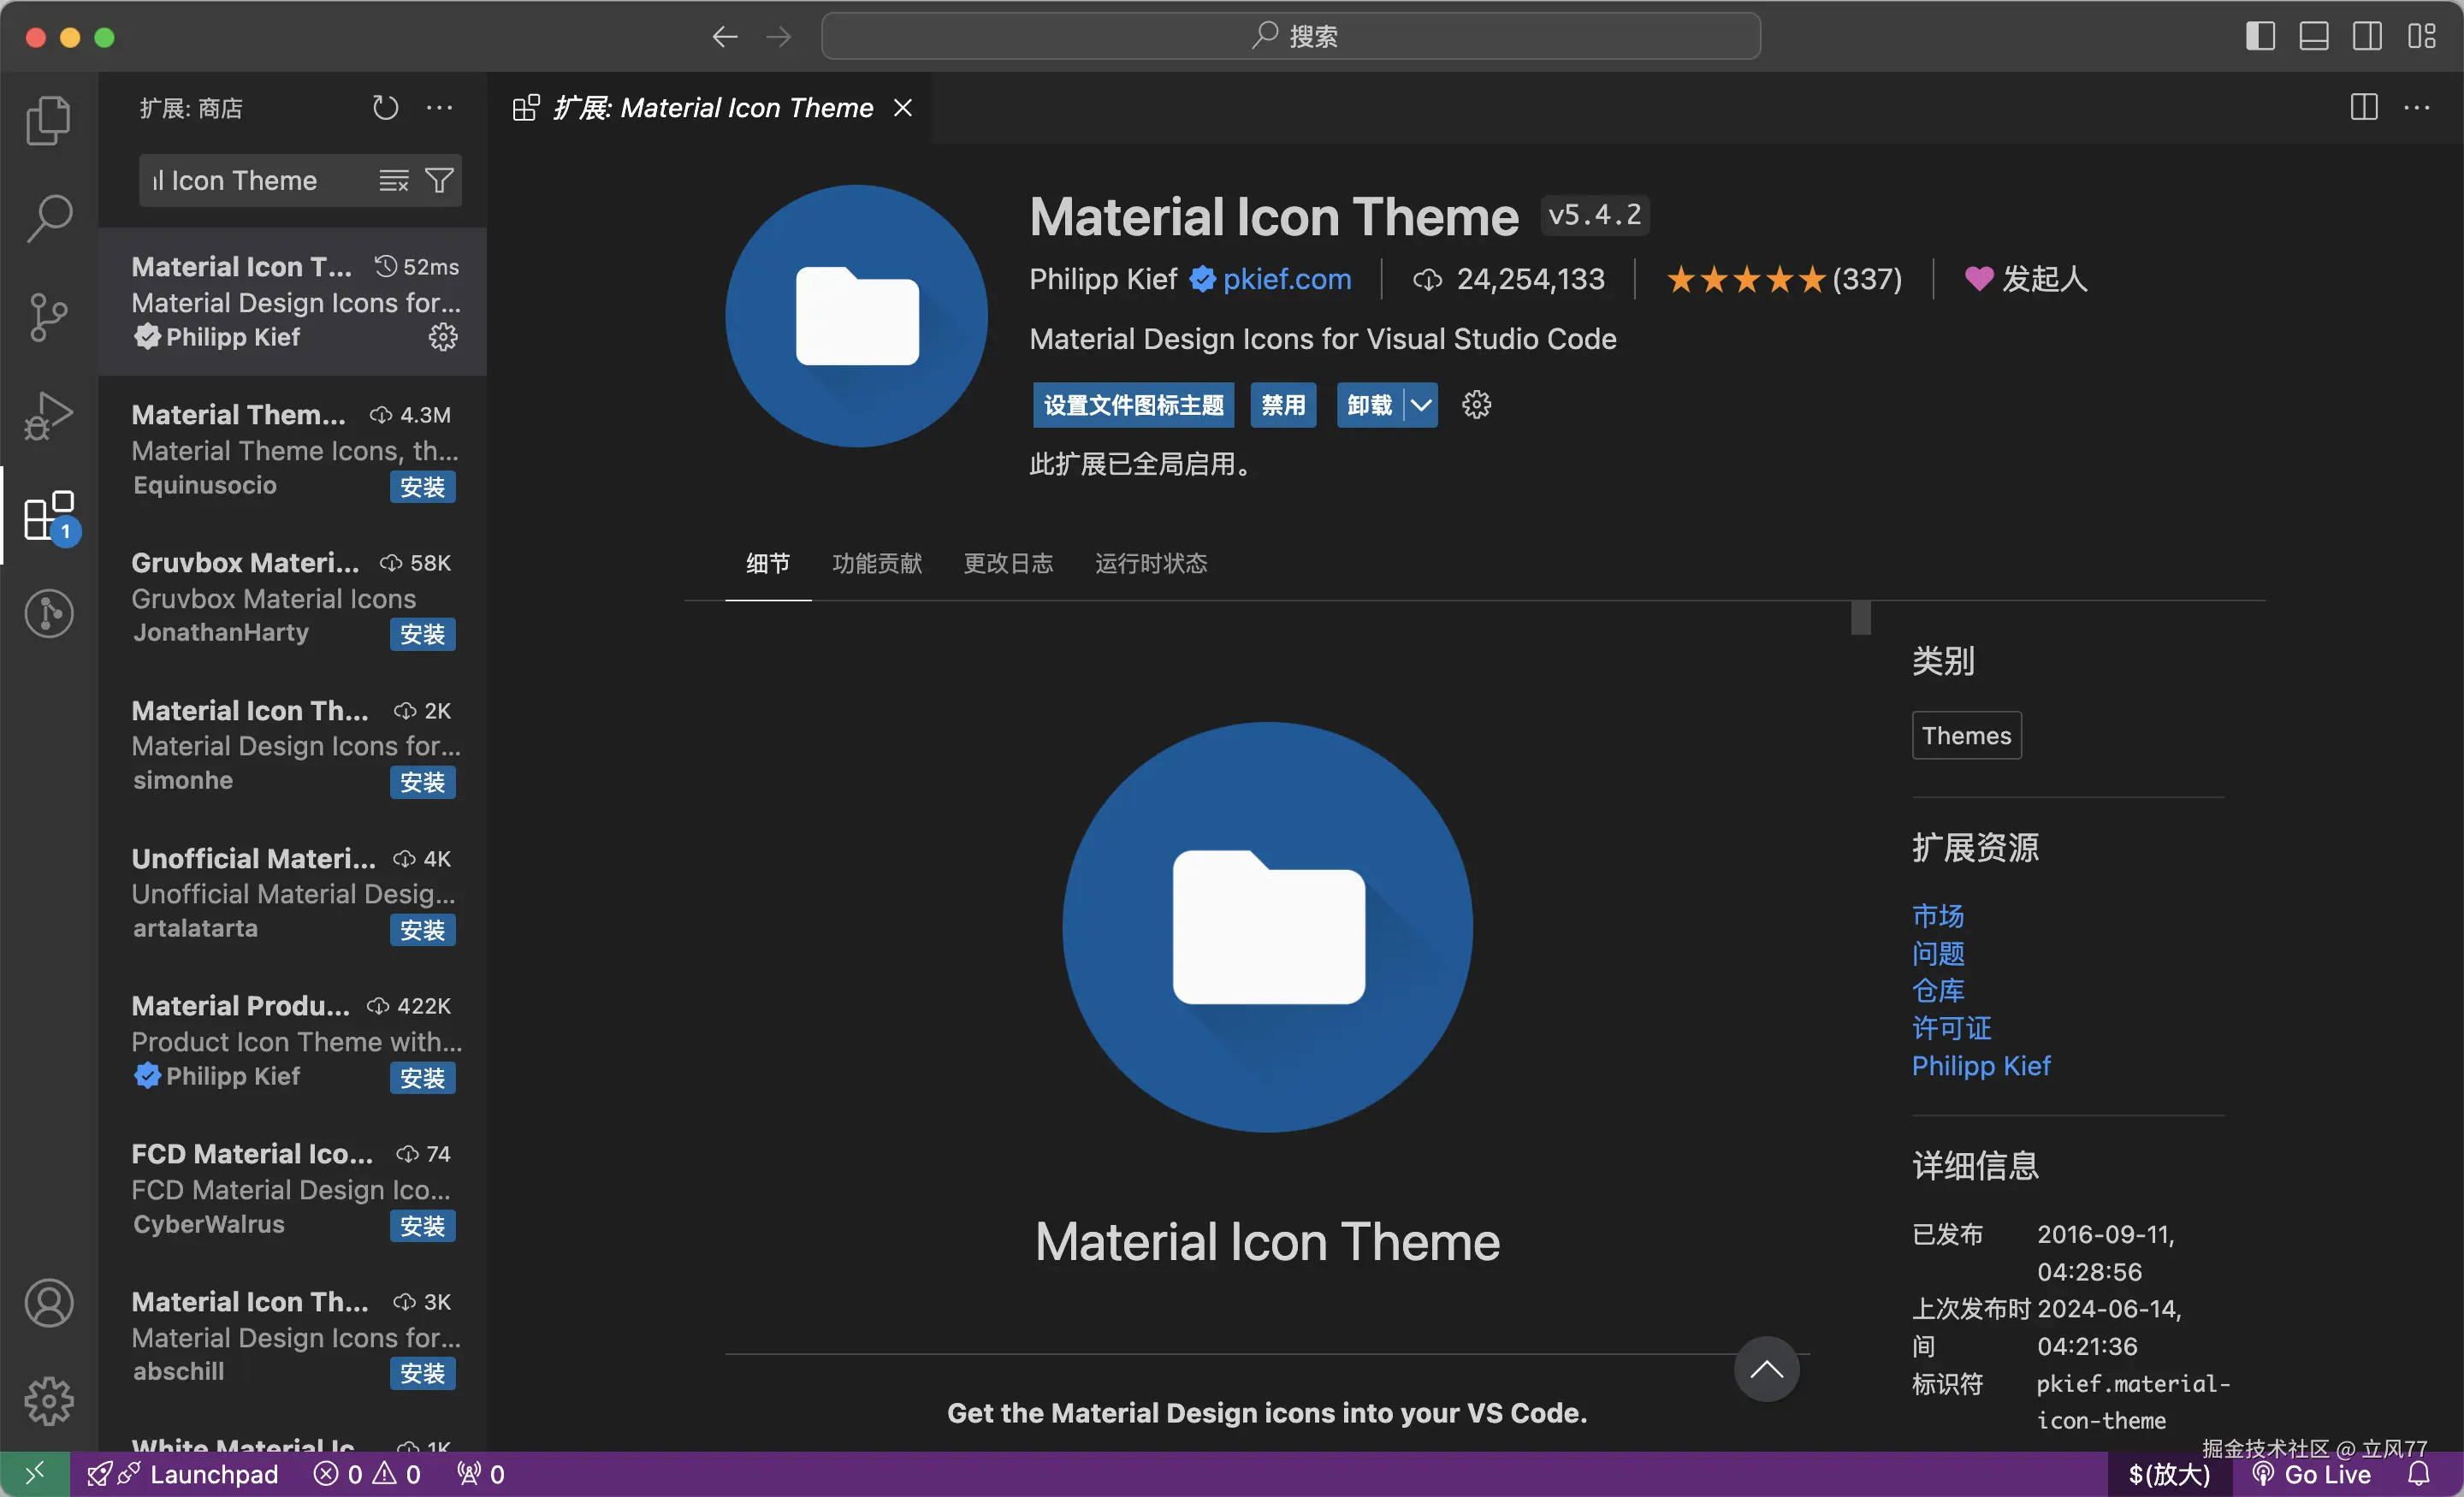Click the 发起人 sponsor heart link
This screenshot has width=2464, height=1497.
[2026, 279]
